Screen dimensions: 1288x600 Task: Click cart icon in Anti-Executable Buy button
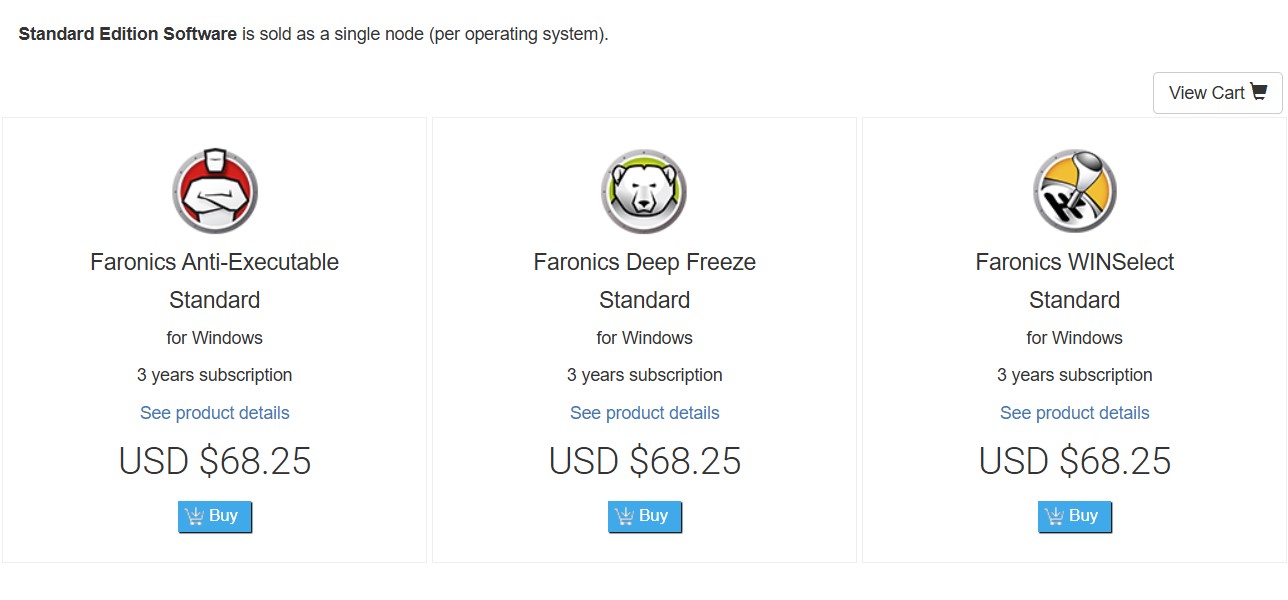[194, 516]
